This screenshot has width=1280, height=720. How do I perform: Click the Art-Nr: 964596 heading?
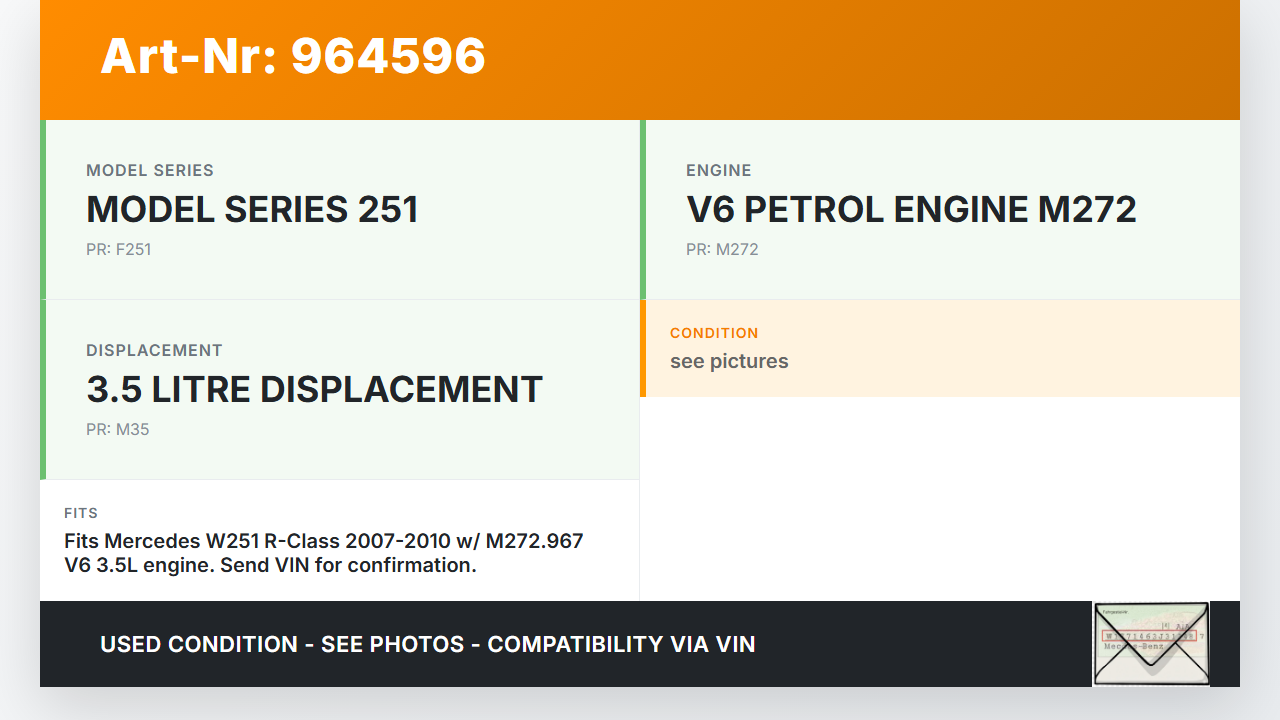[x=293, y=56]
